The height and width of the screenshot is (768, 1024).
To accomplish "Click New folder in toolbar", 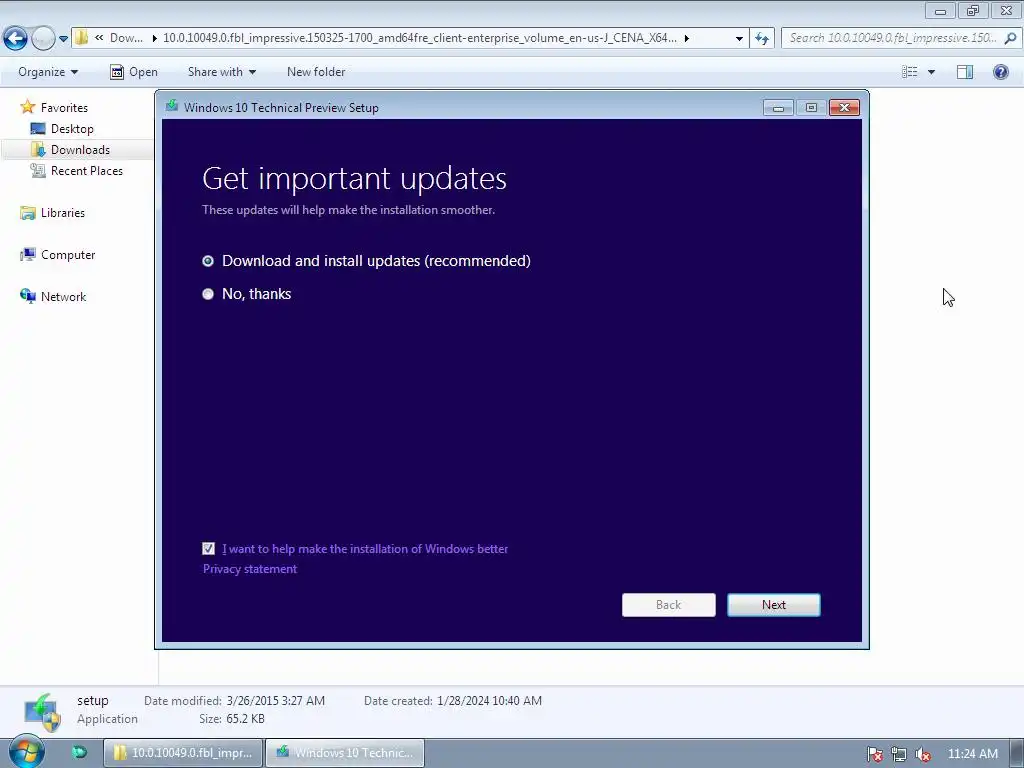I will (316, 72).
